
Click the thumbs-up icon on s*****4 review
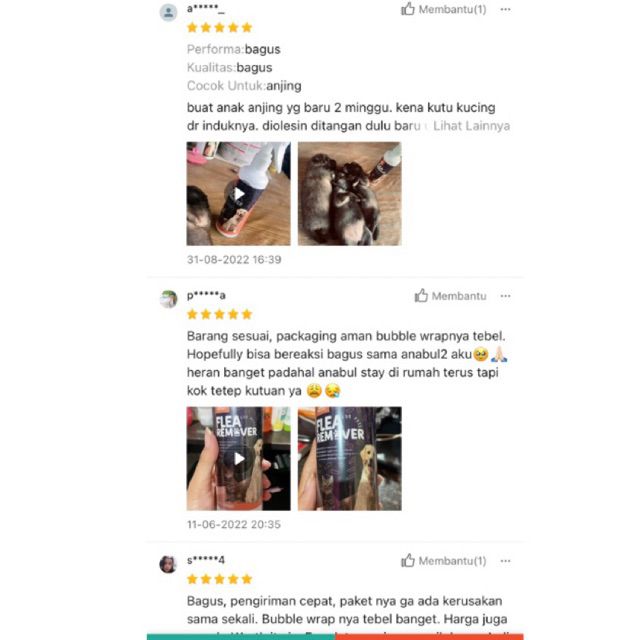(407, 560)
